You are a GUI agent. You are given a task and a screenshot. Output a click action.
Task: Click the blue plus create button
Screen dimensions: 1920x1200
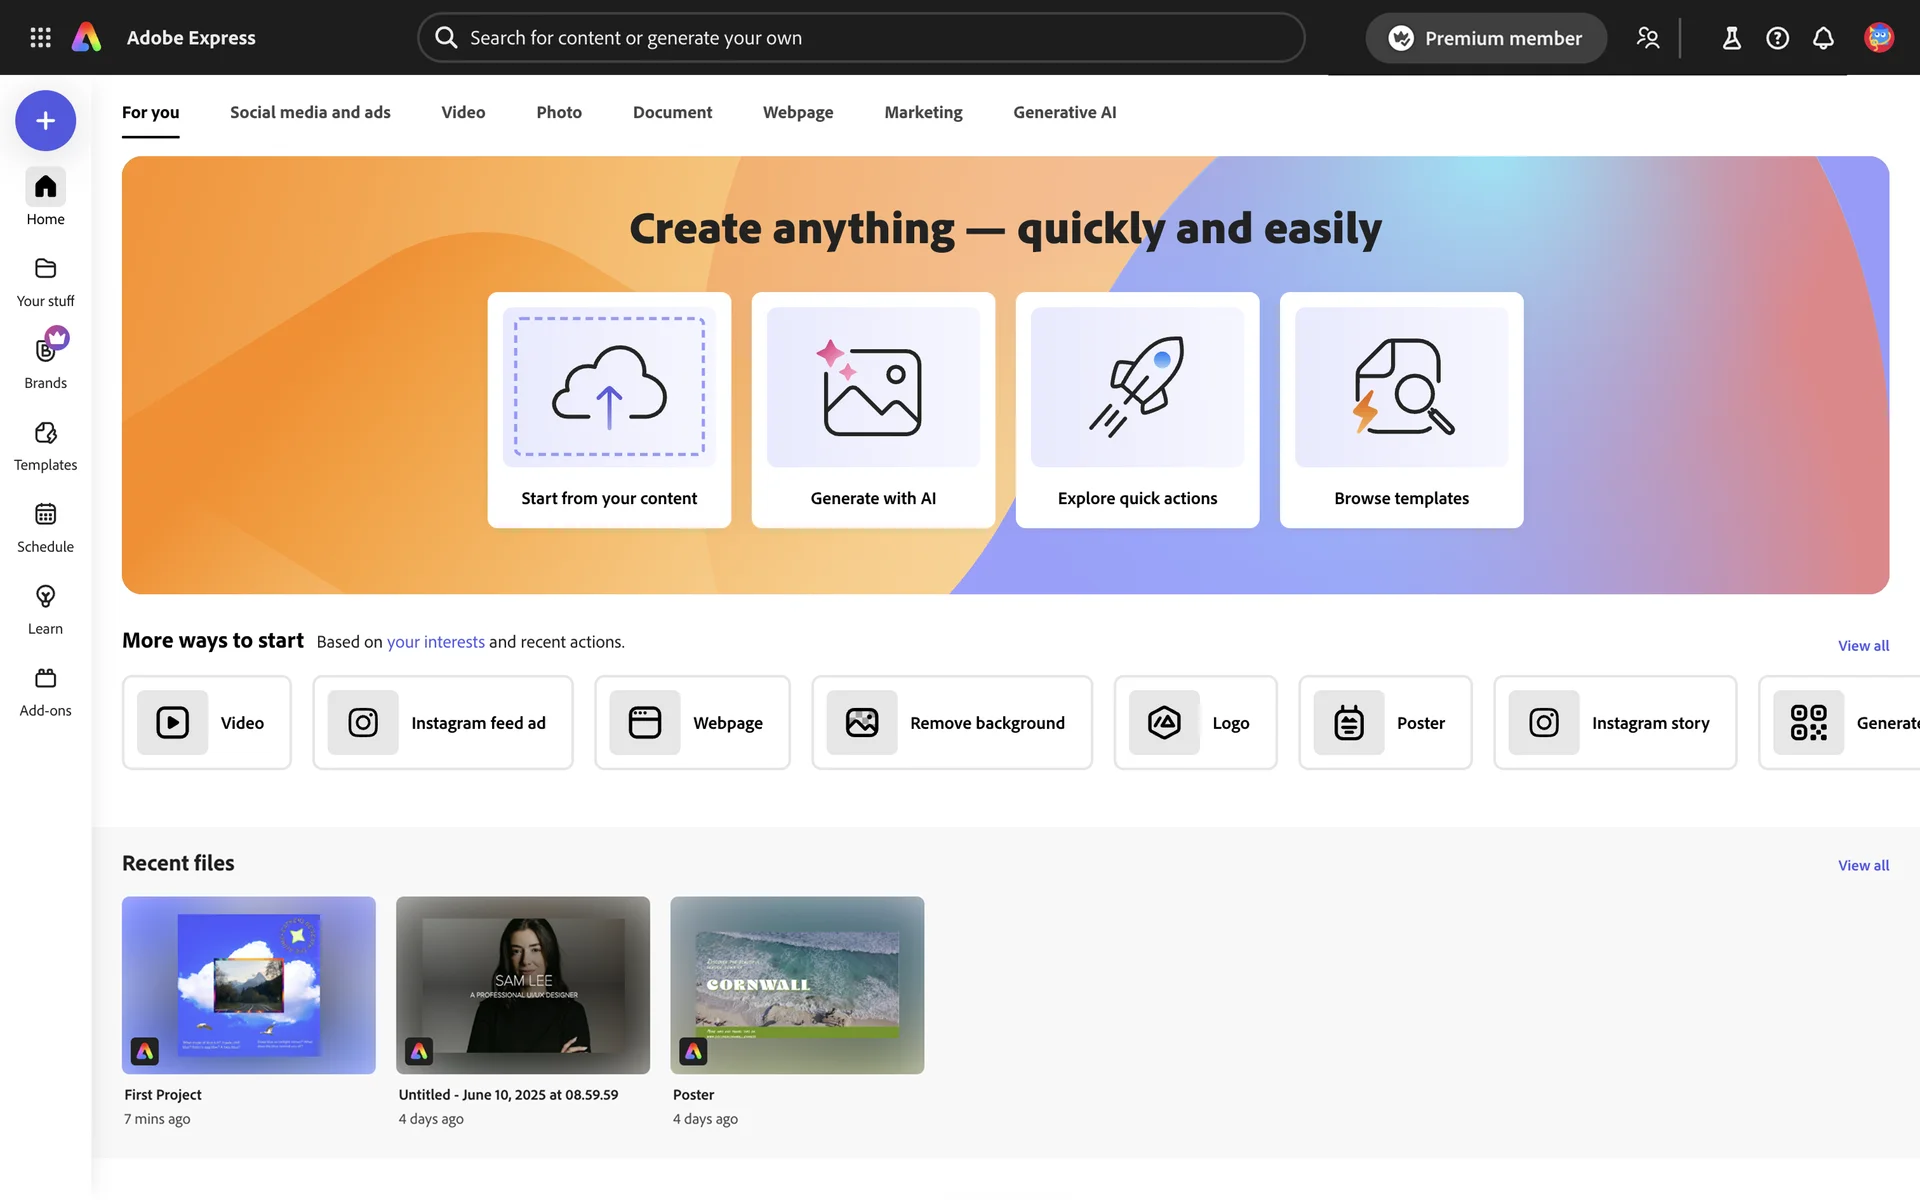45,121
